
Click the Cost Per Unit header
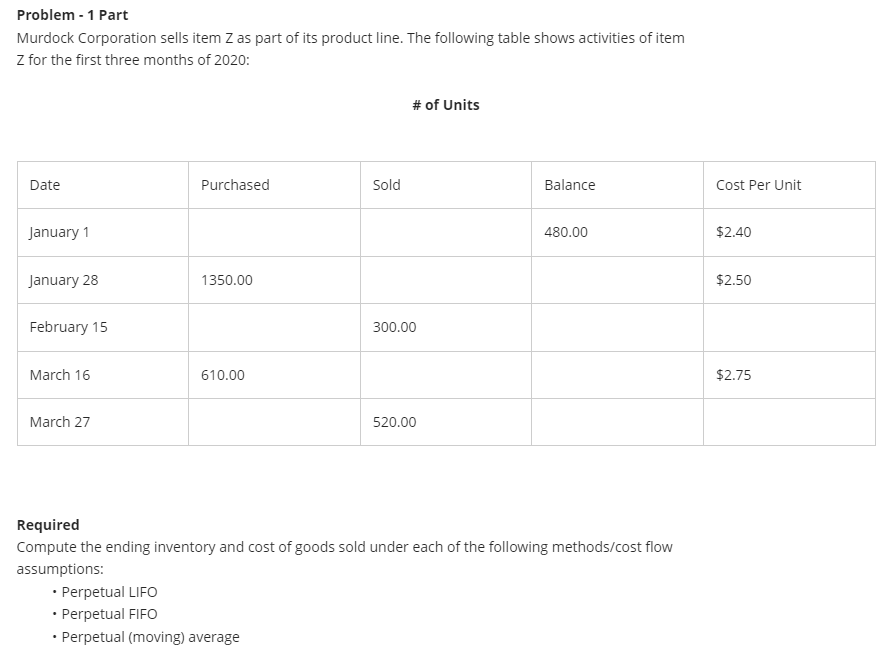[789, 185]
